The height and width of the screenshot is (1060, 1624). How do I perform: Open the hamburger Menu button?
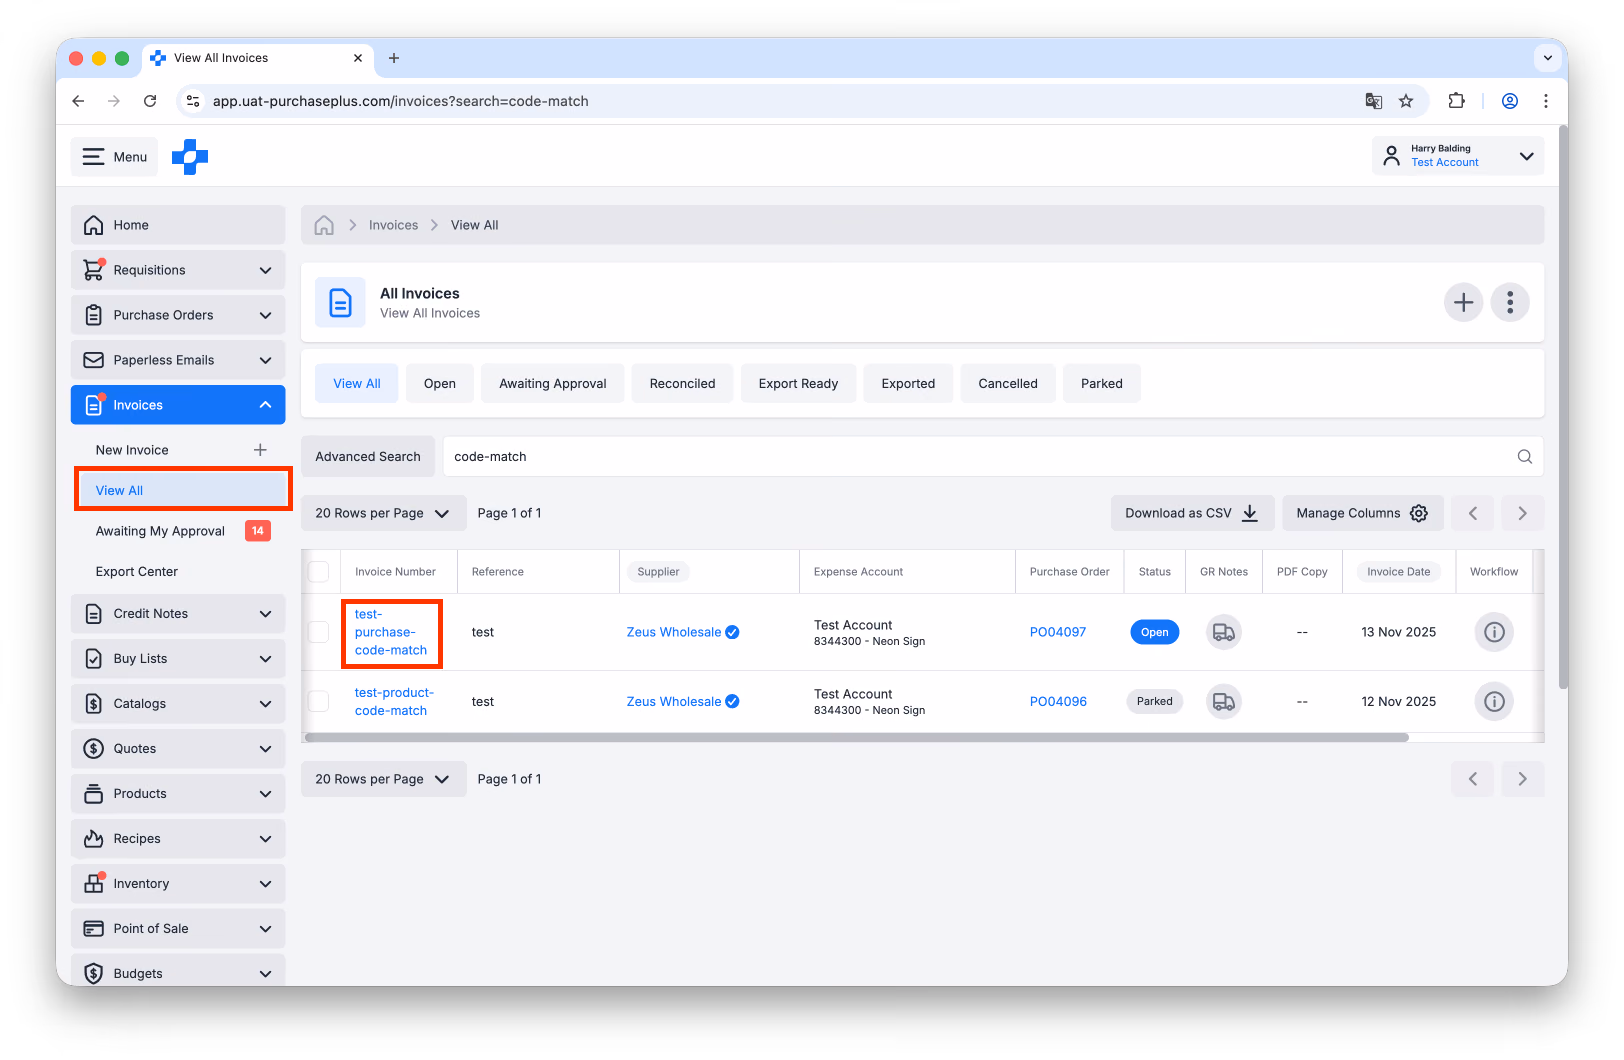114,157
